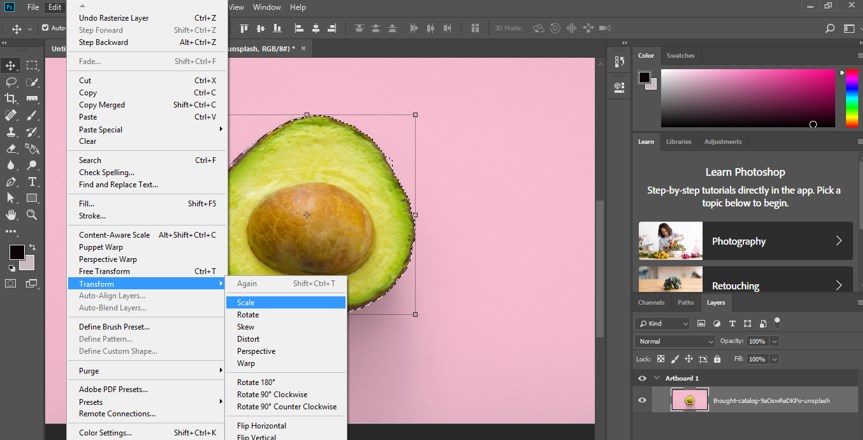The height and width of the screenshot is (440, 863).
Task: Open the layer Kind filter dropdown
Action: (663, 324)
